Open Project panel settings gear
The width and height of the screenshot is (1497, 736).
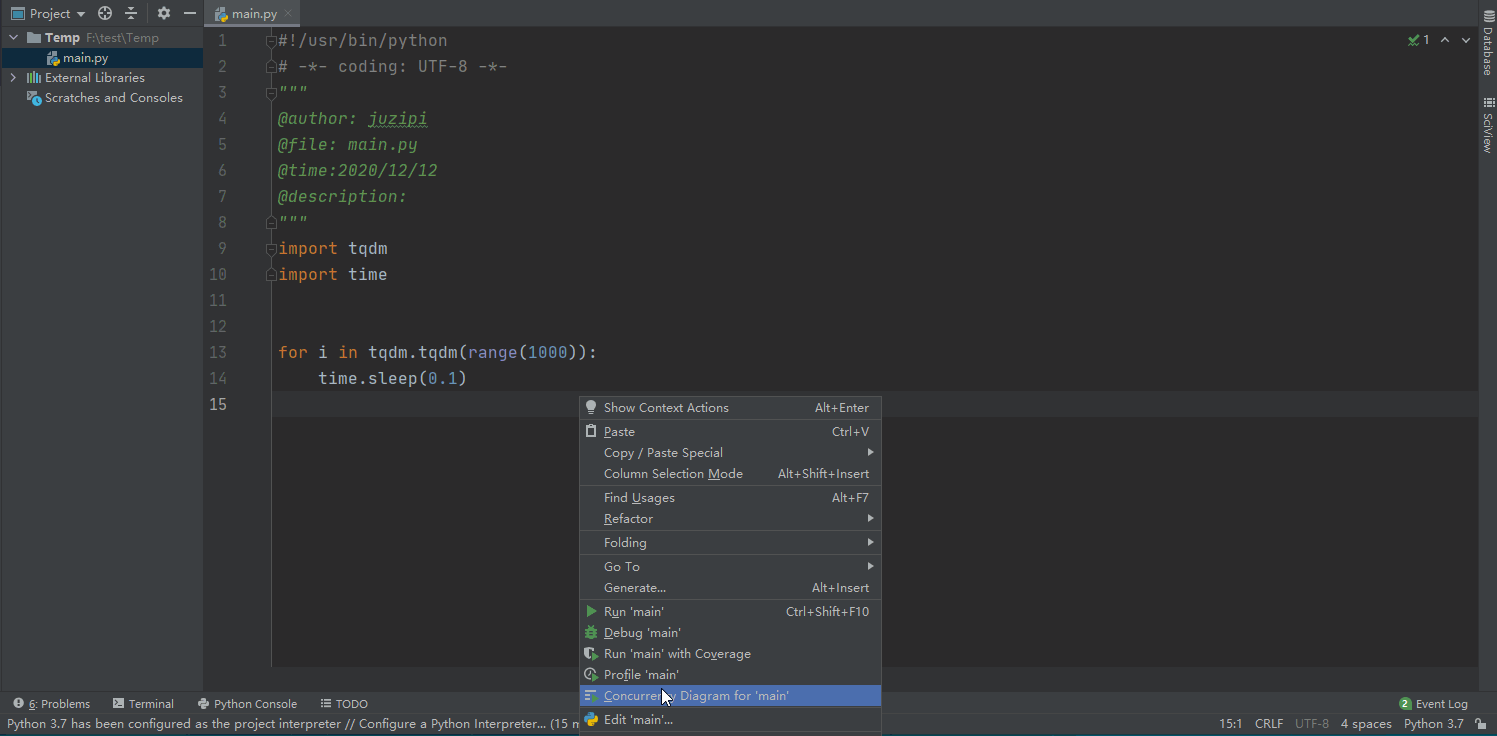[x=164, y=14]
